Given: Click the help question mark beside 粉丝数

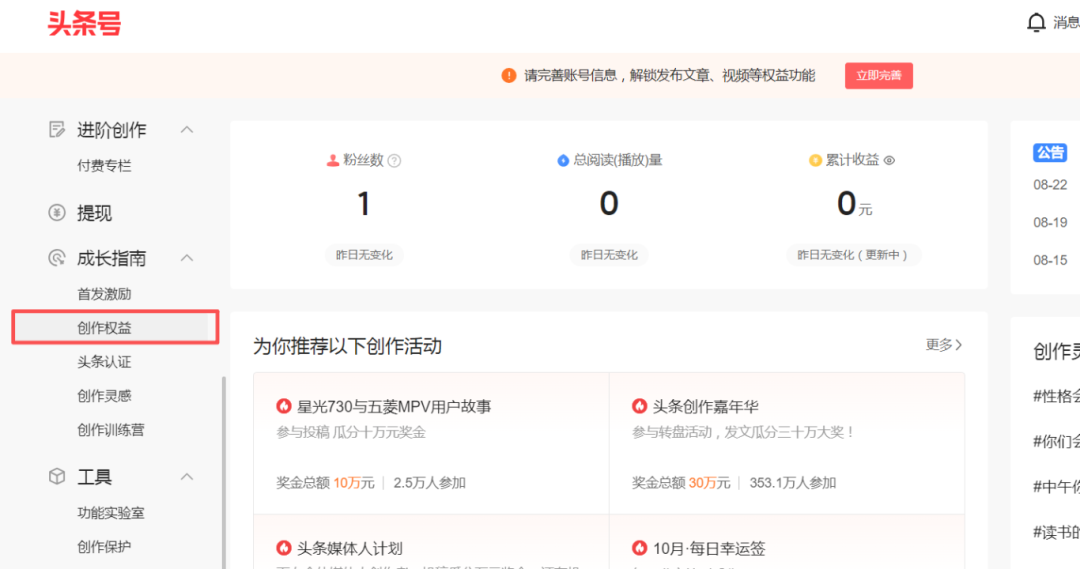Looking at the screenshot, I should [394, 161].
